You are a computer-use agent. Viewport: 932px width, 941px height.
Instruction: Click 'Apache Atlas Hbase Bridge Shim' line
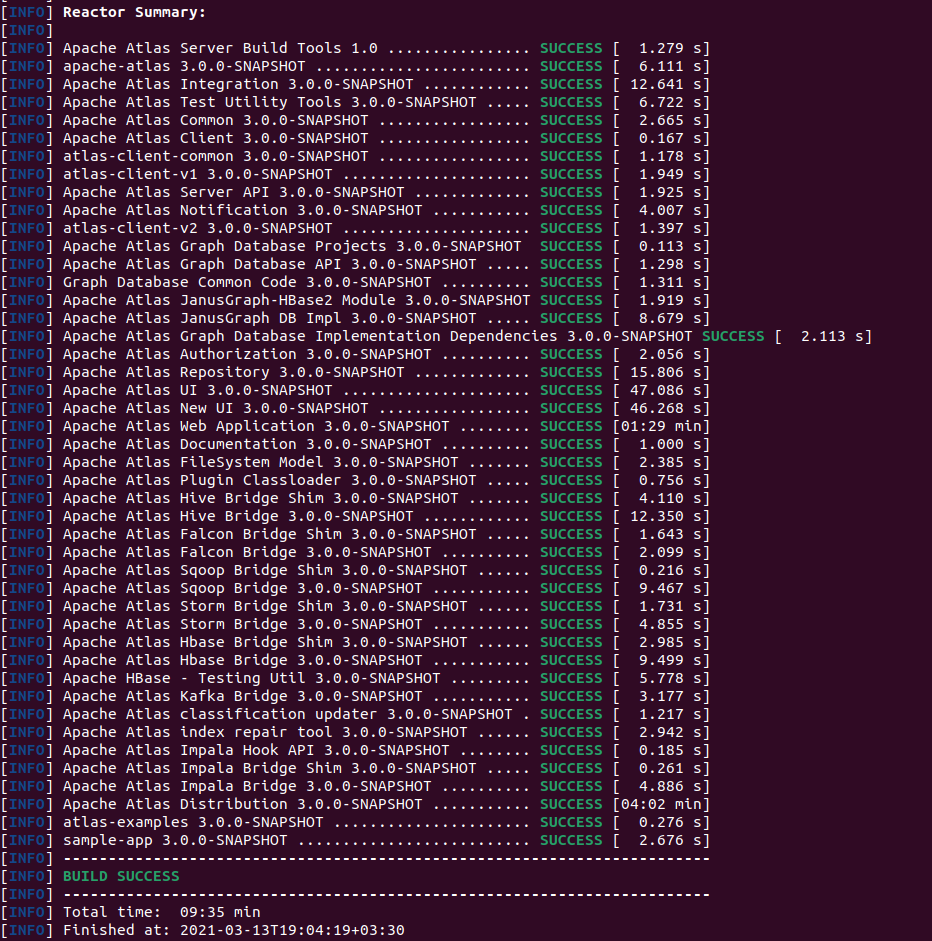pyautogui.click(x=265, y=642)
